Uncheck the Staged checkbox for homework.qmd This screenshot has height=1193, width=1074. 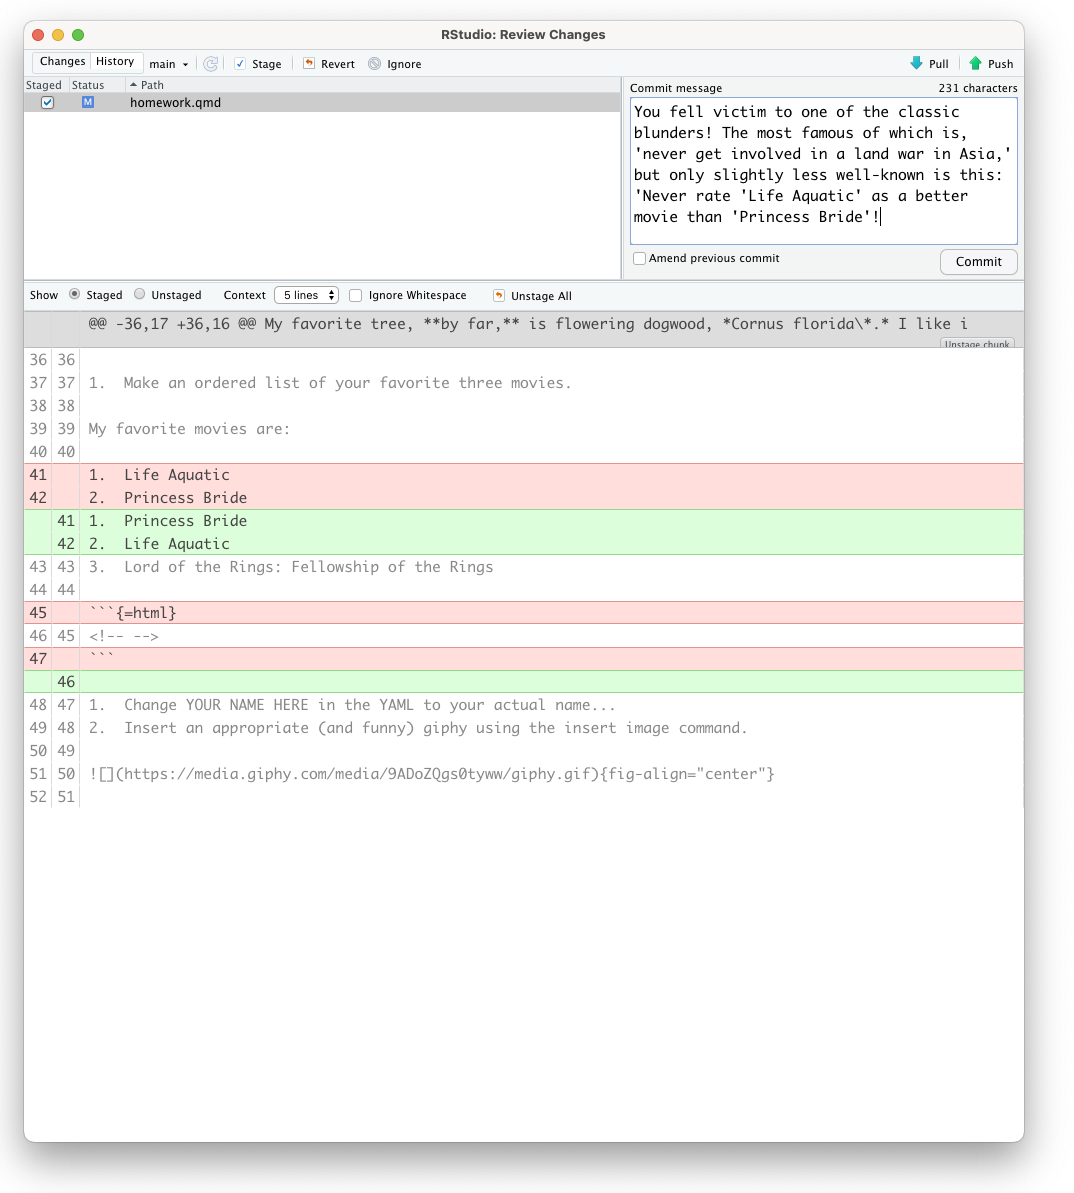[46, 102]
